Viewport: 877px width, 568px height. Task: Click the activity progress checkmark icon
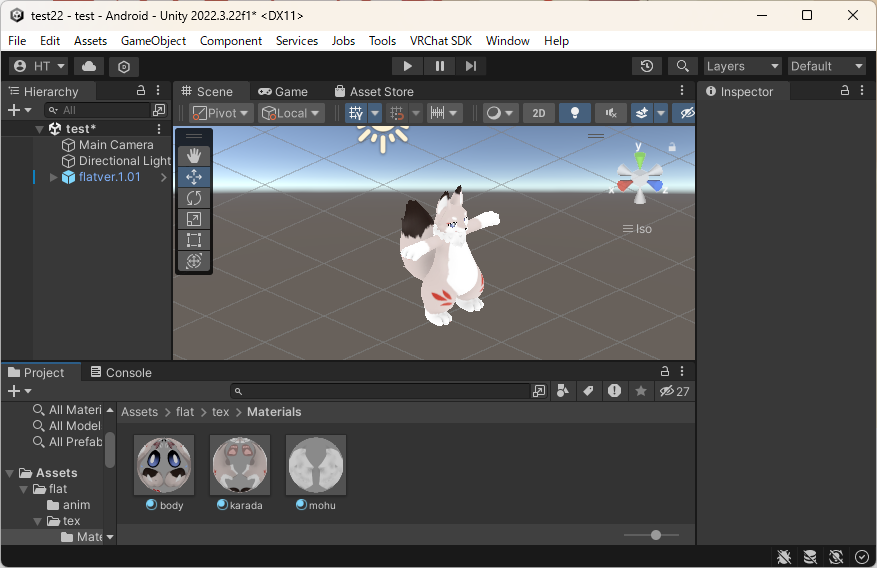861,556
